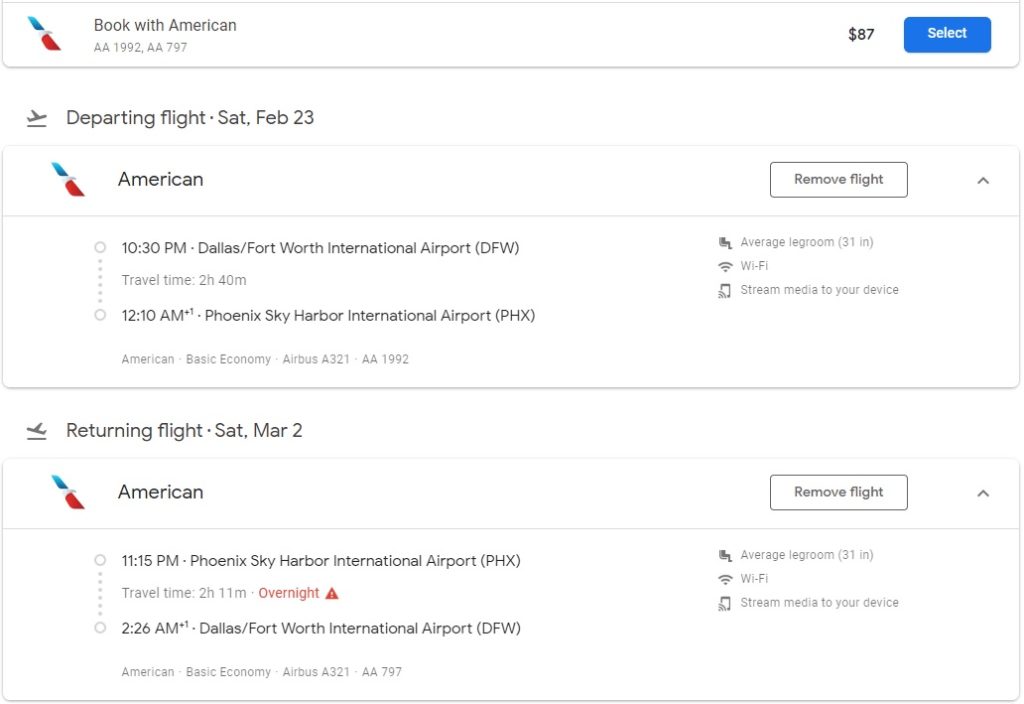Collapse the departing flight details chevron
This screenshot has height=704, width=1024.
click(983, 181)
